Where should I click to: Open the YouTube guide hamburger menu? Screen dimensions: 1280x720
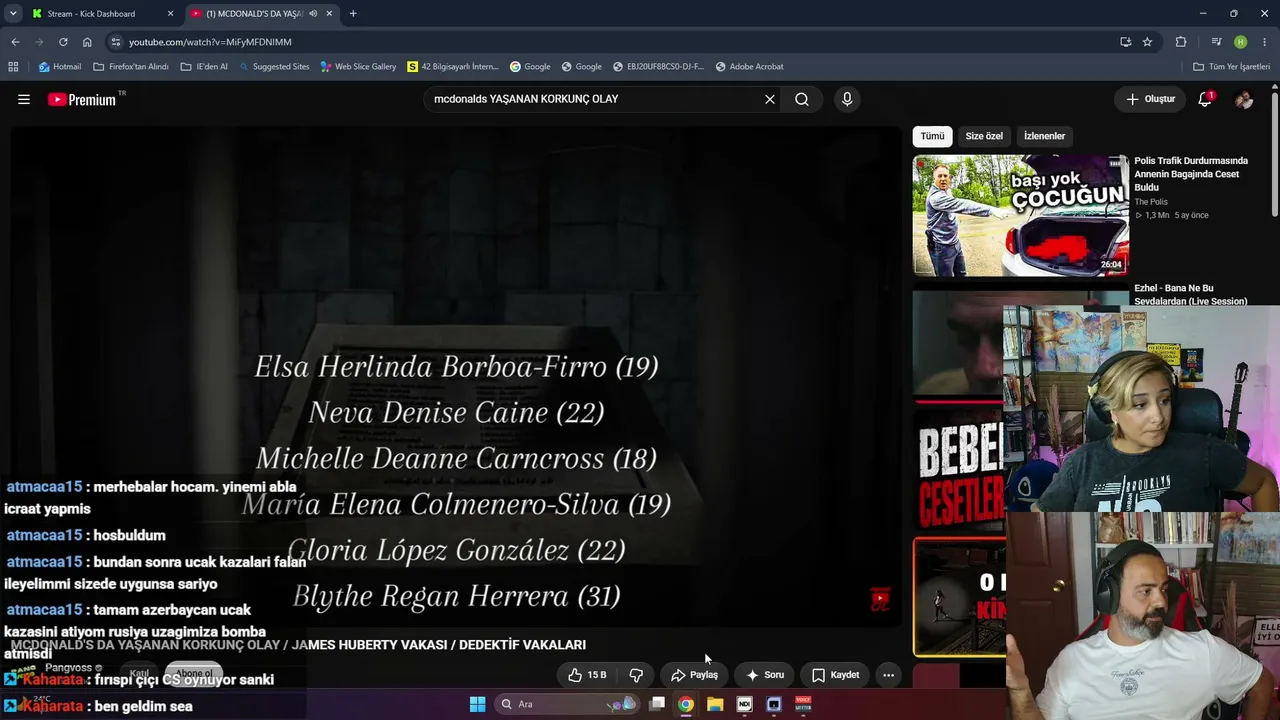tap(24, 99)
